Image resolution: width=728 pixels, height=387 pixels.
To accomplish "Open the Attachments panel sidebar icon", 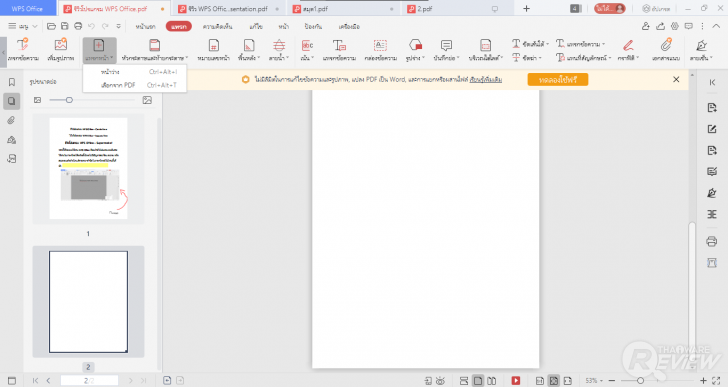I will (x=12, y=120).
